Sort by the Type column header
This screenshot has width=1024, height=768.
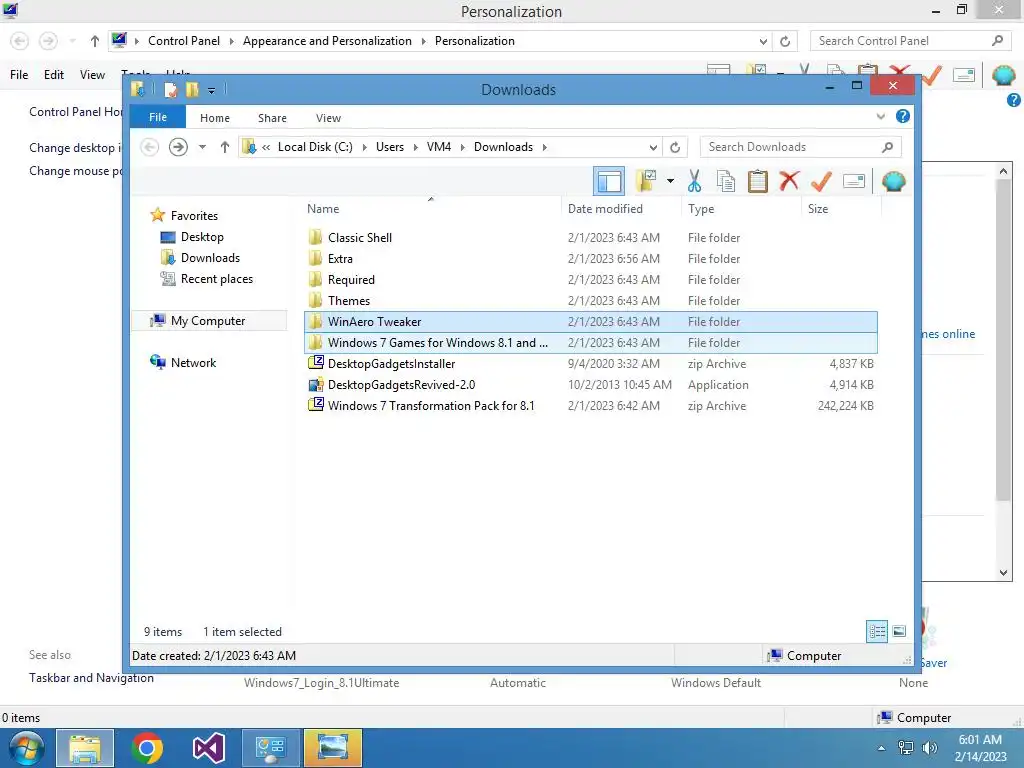tap(741, 208)
